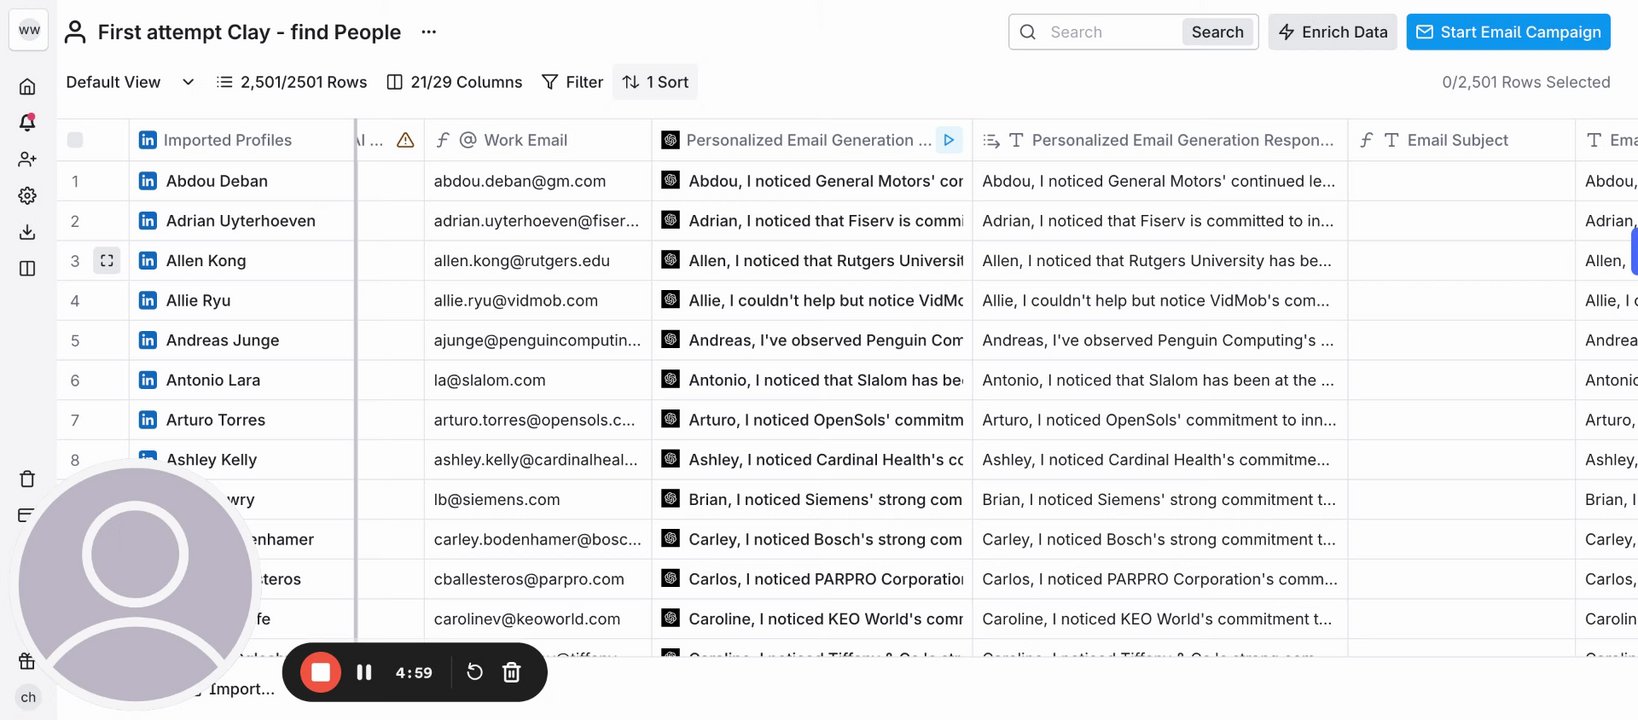1638x720 pixels.
Task: Click the trash icon in sidebar
Action: click(x=28, y=479)
